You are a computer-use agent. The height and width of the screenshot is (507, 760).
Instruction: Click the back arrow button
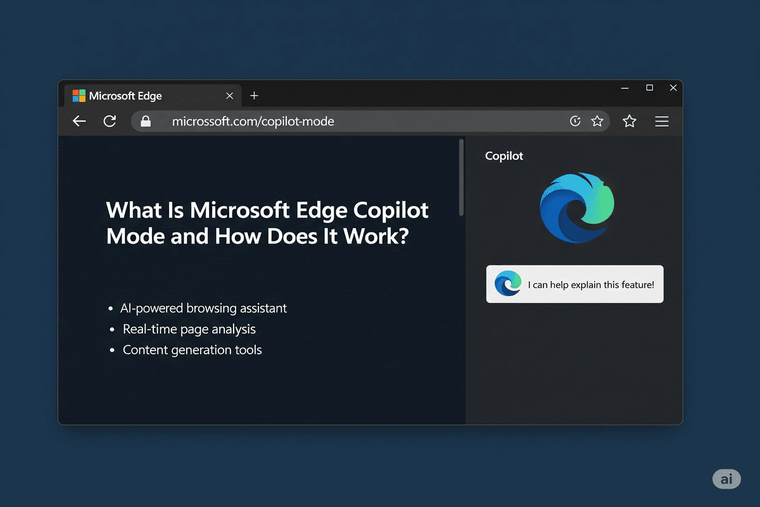79,121
